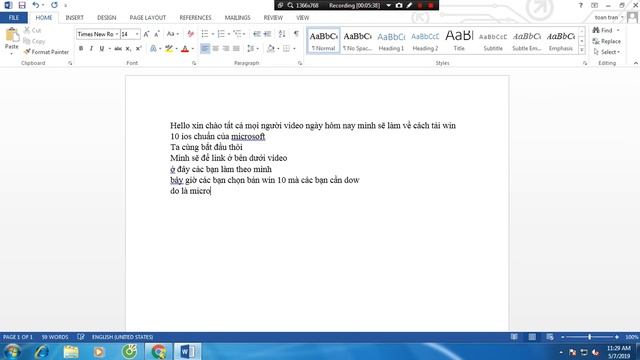Screen dimensions: 640x360
Task: Switch to the REFERENCES tab
Action: (196, 18)
